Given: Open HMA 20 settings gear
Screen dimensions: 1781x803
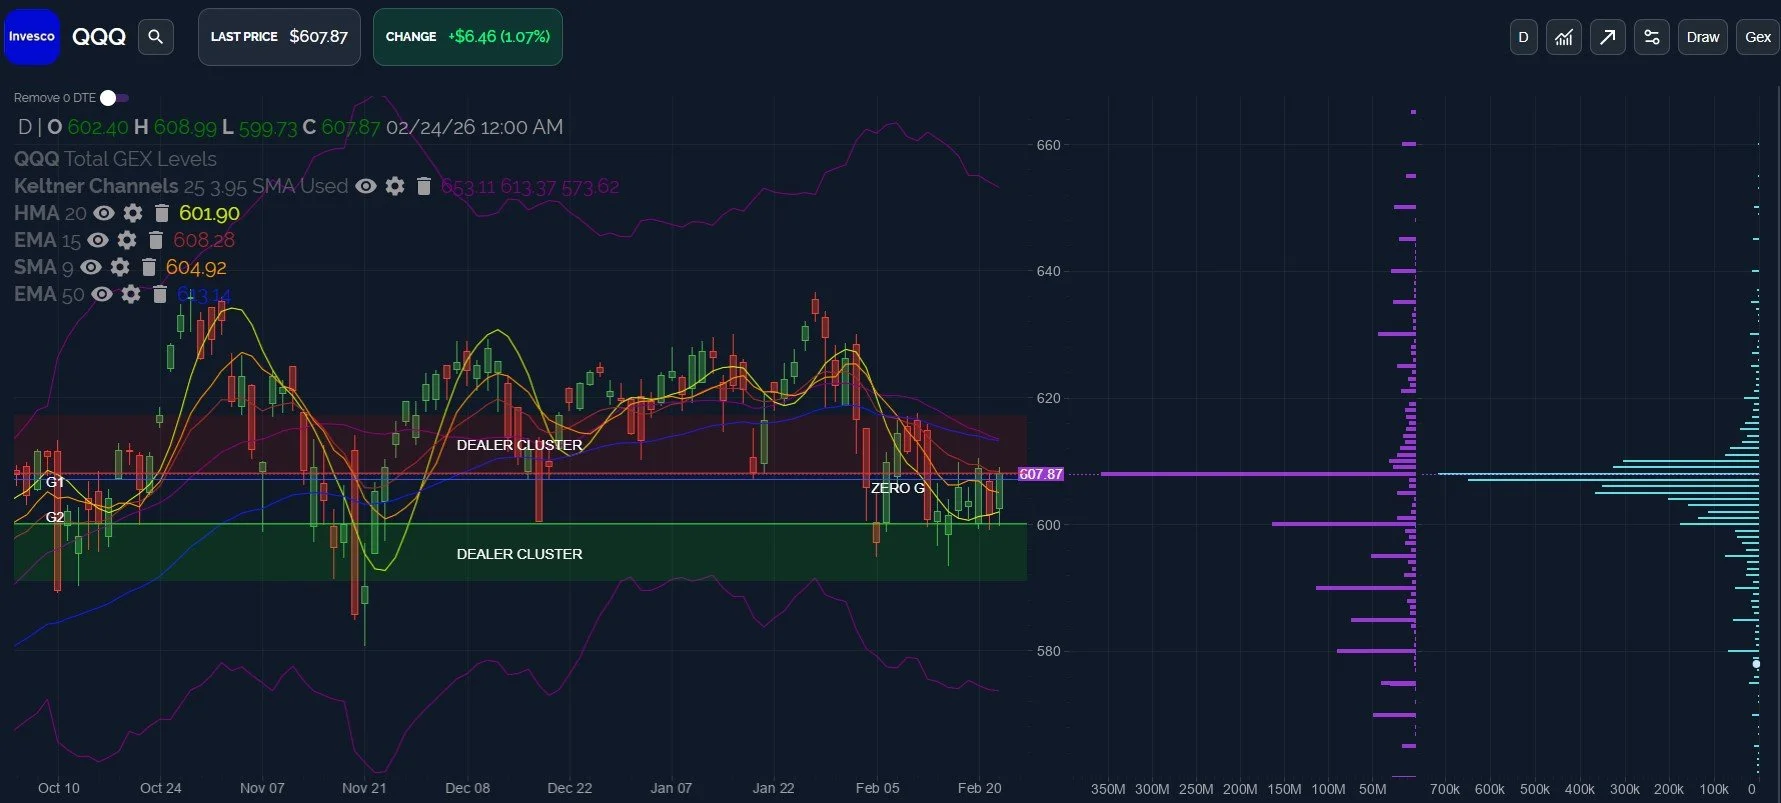Looking at the screenshot, I should 133,213.
